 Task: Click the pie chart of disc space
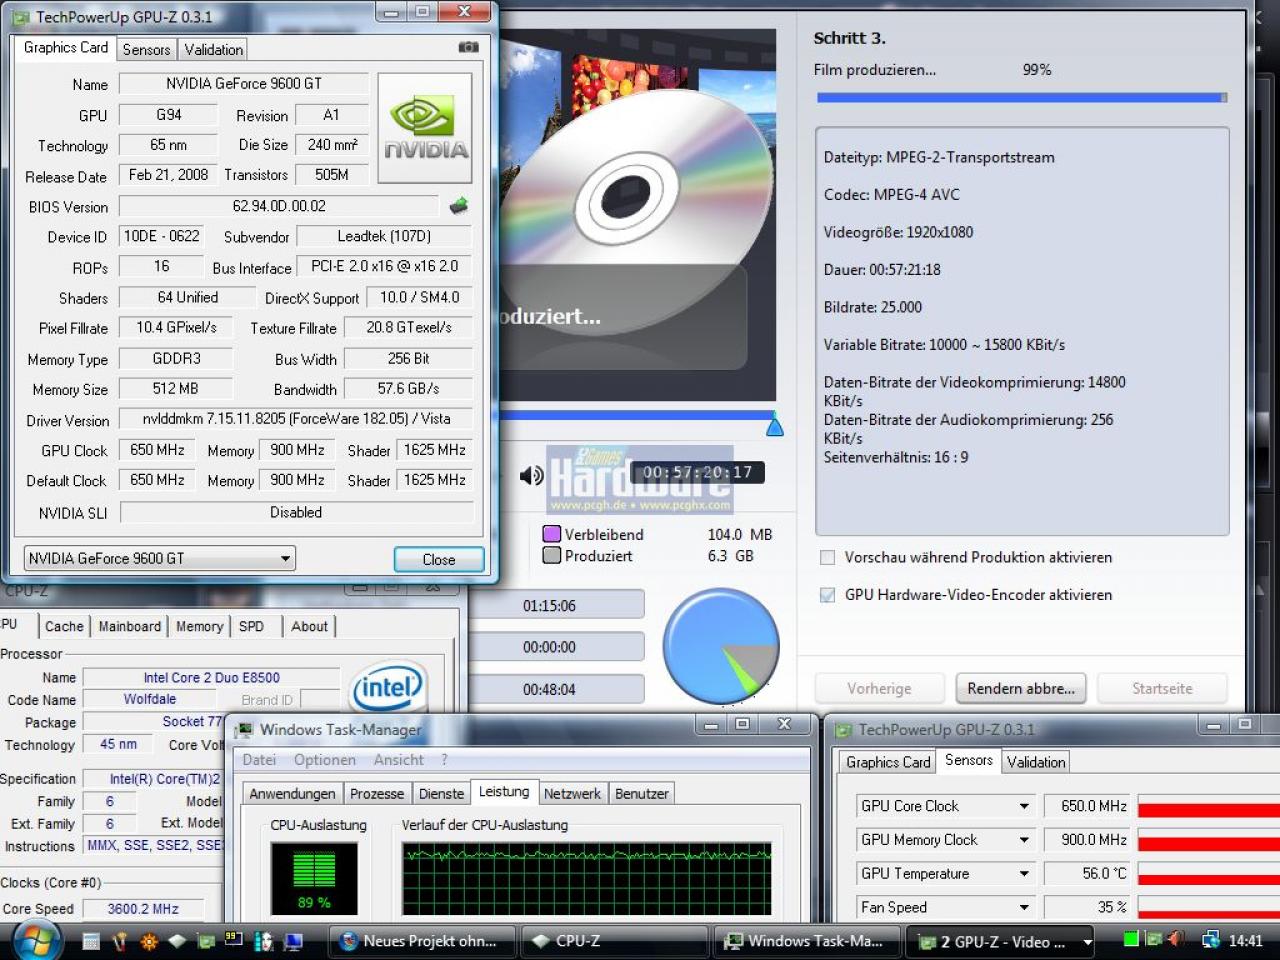(721, 646)
